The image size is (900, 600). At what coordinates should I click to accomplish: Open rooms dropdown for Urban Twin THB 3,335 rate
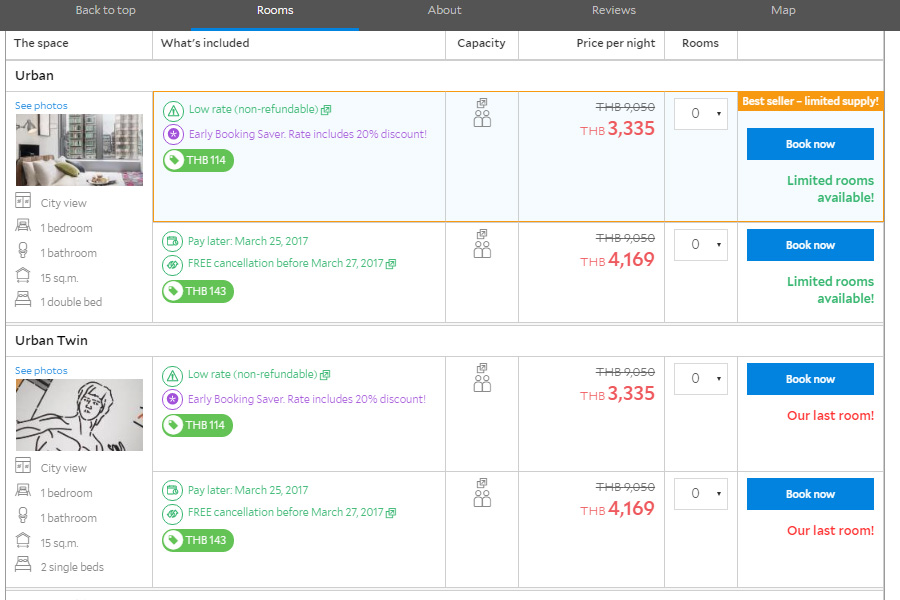[700, 379]
